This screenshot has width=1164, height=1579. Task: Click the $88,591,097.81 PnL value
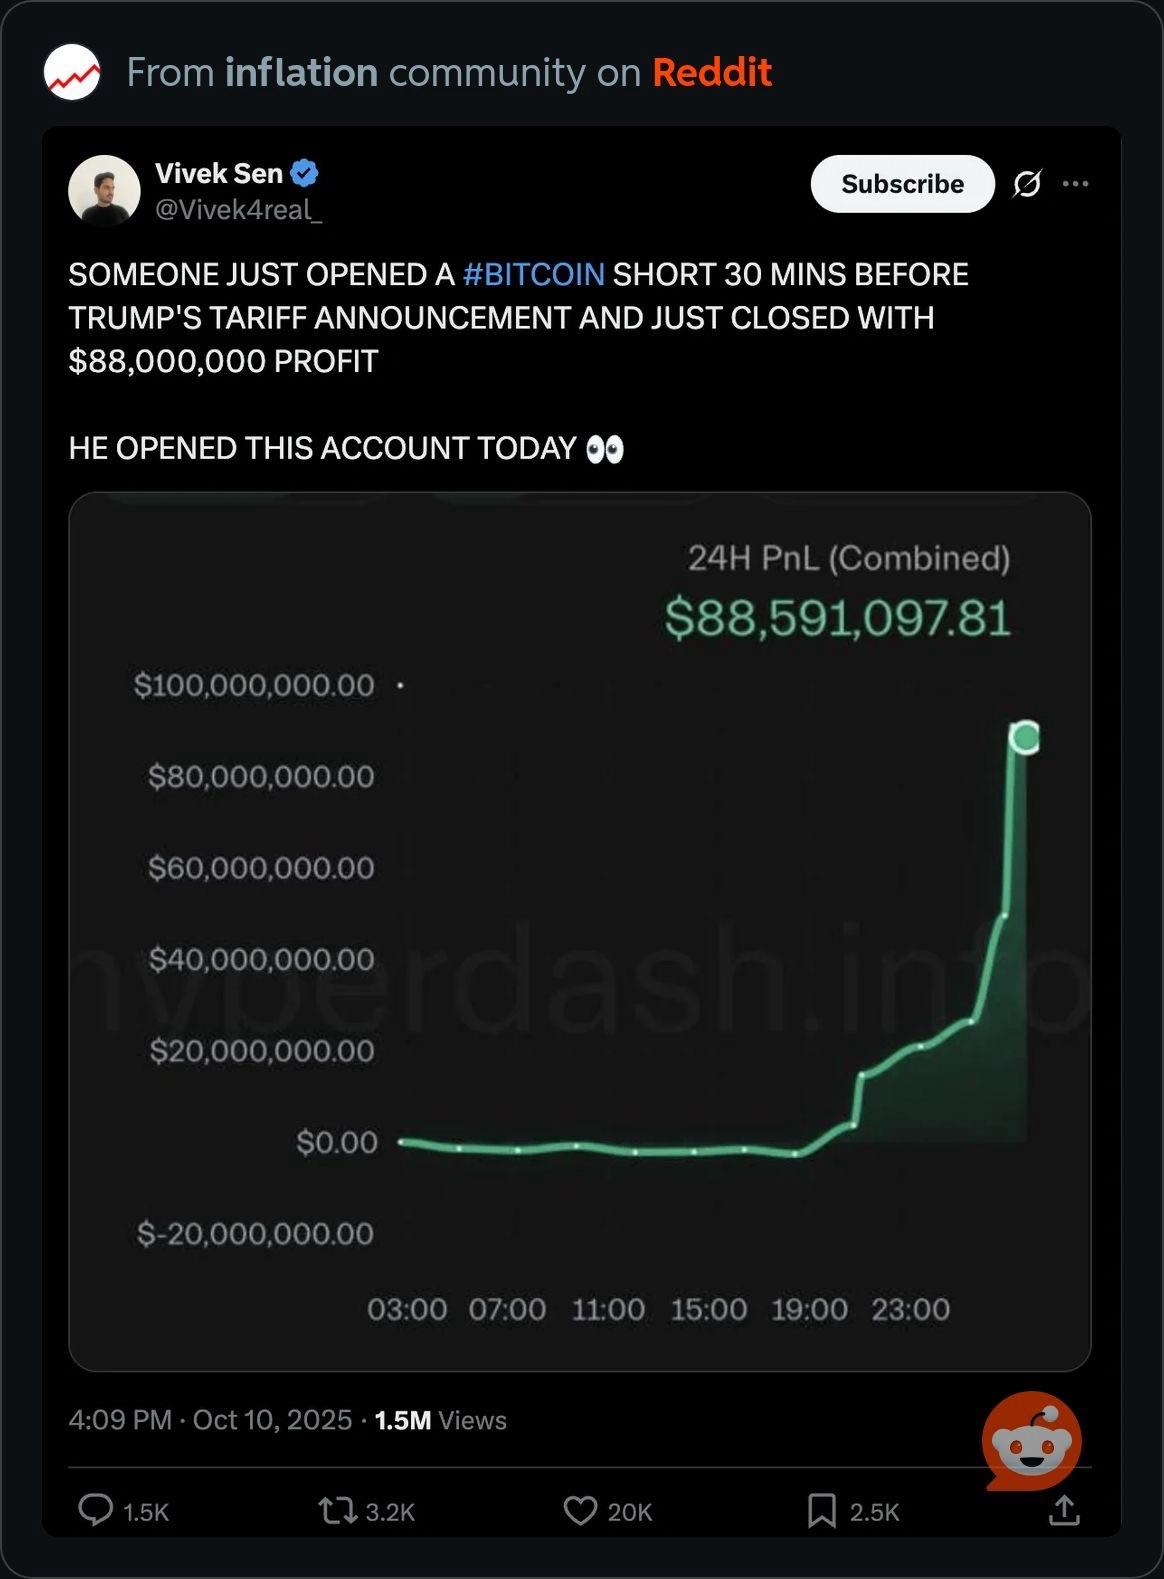(837, 618)
